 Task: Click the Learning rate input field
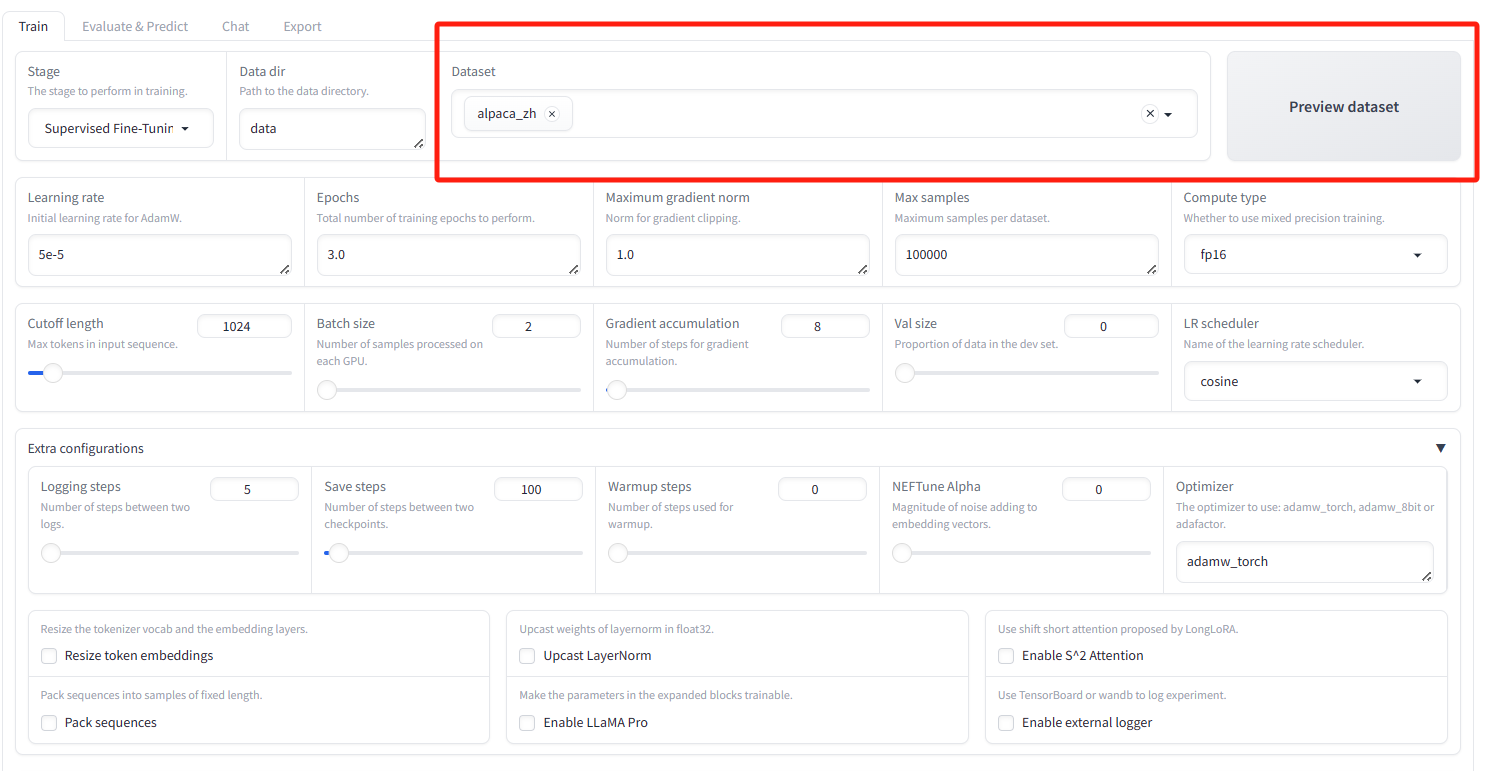(x=159, y=255)
